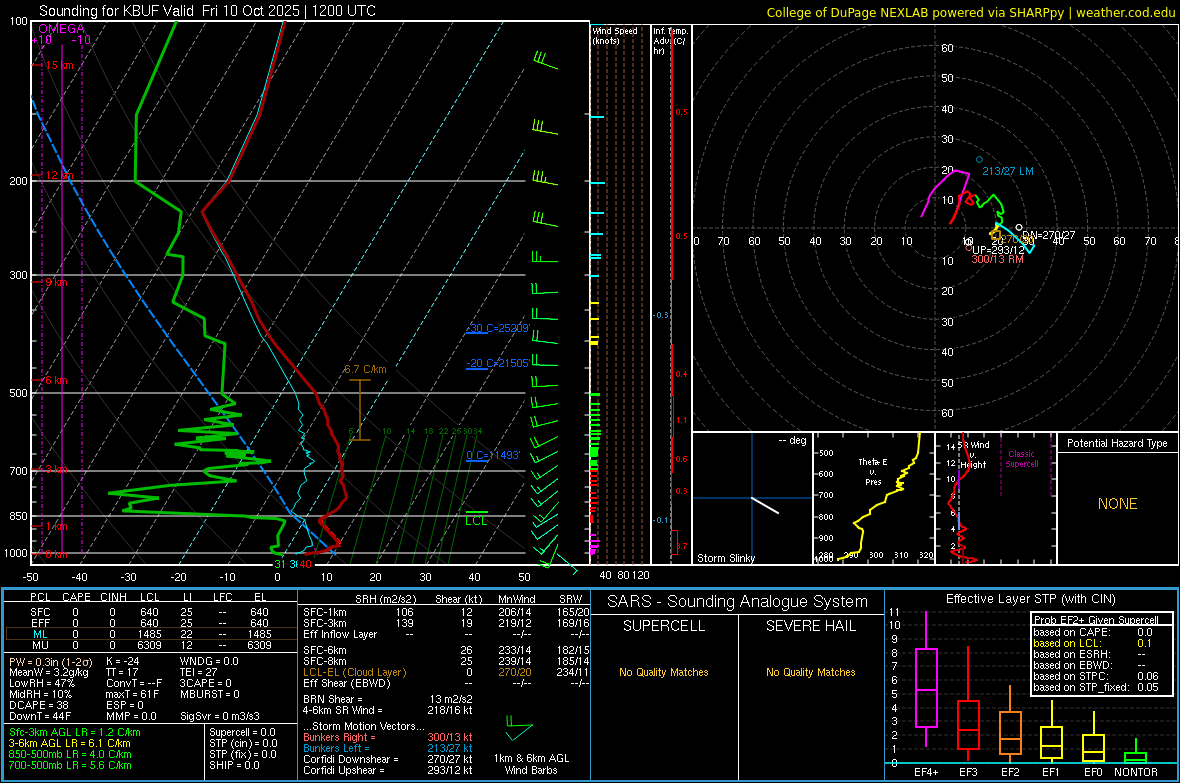Click the Wind Speed (knots) panel header
Screen dimensions: 1180x783
coord(614,35)
